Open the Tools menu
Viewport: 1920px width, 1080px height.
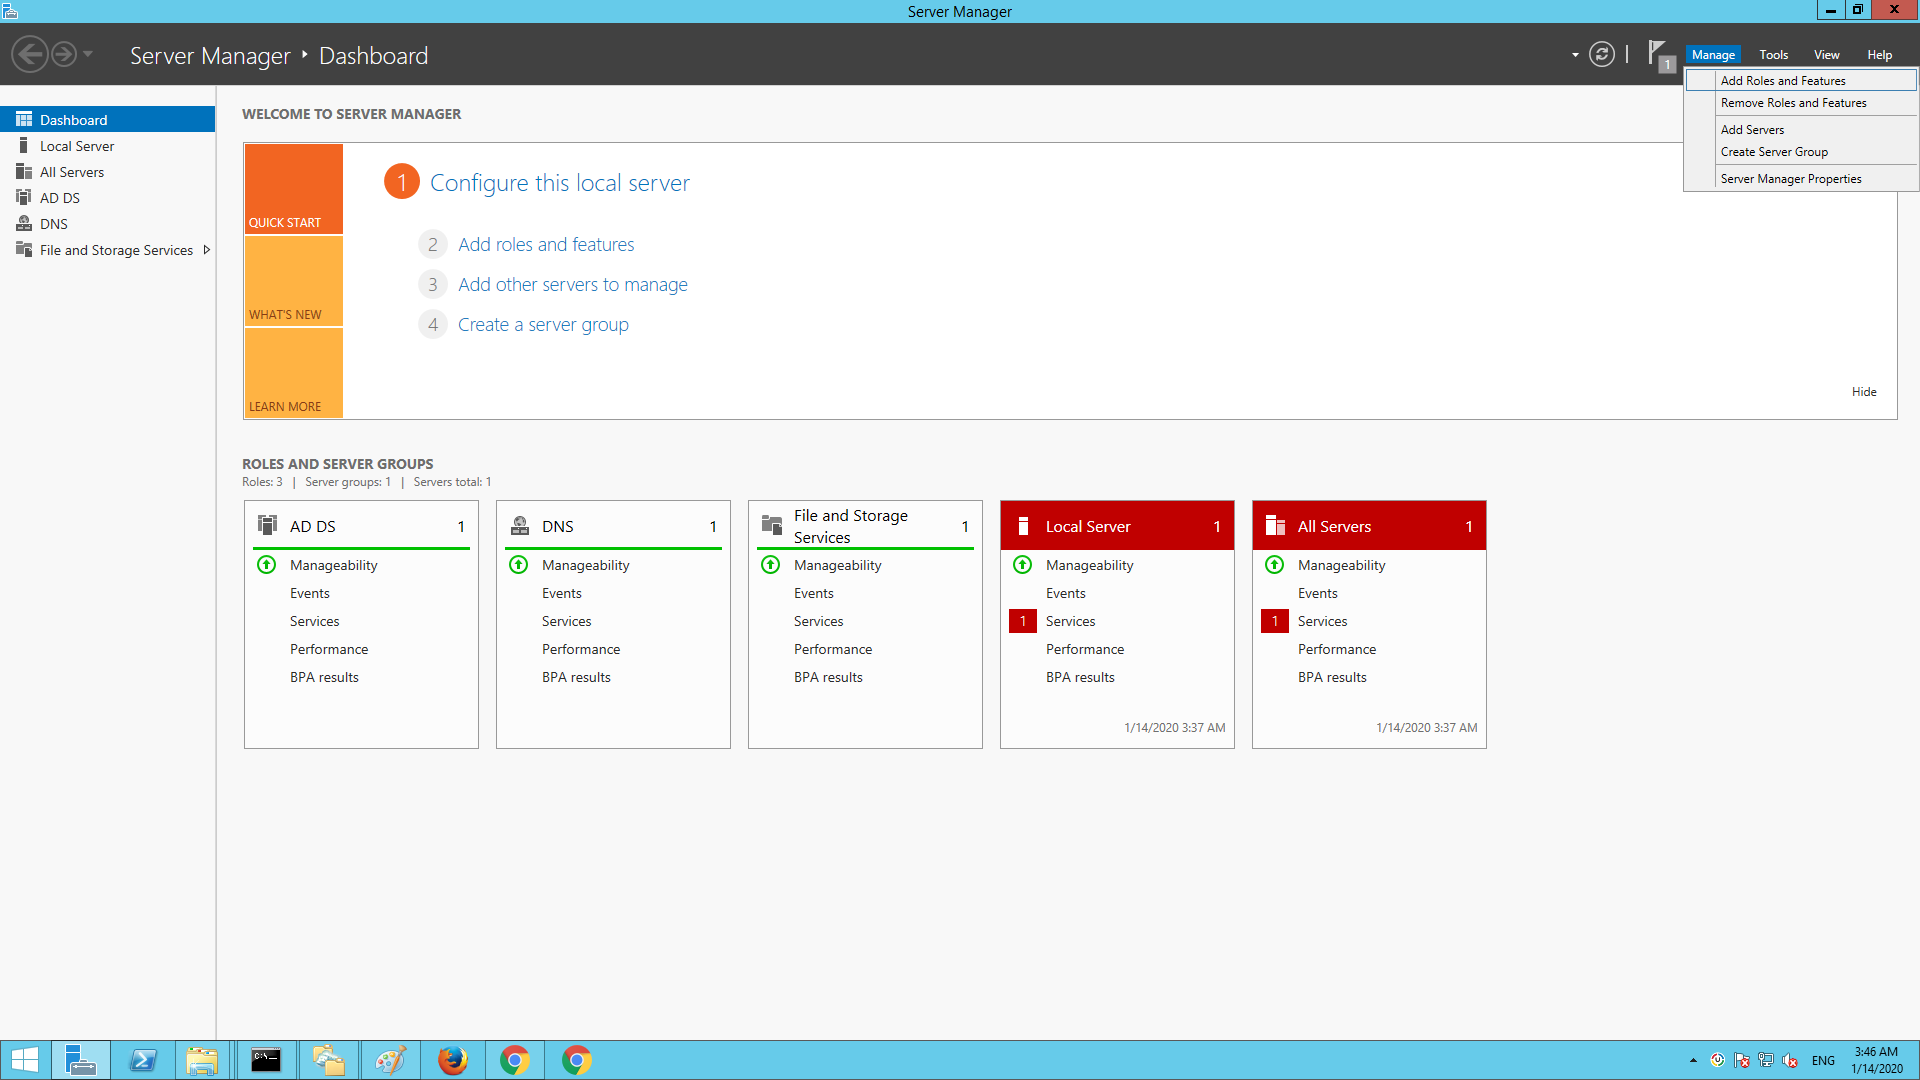(1773, 55)
